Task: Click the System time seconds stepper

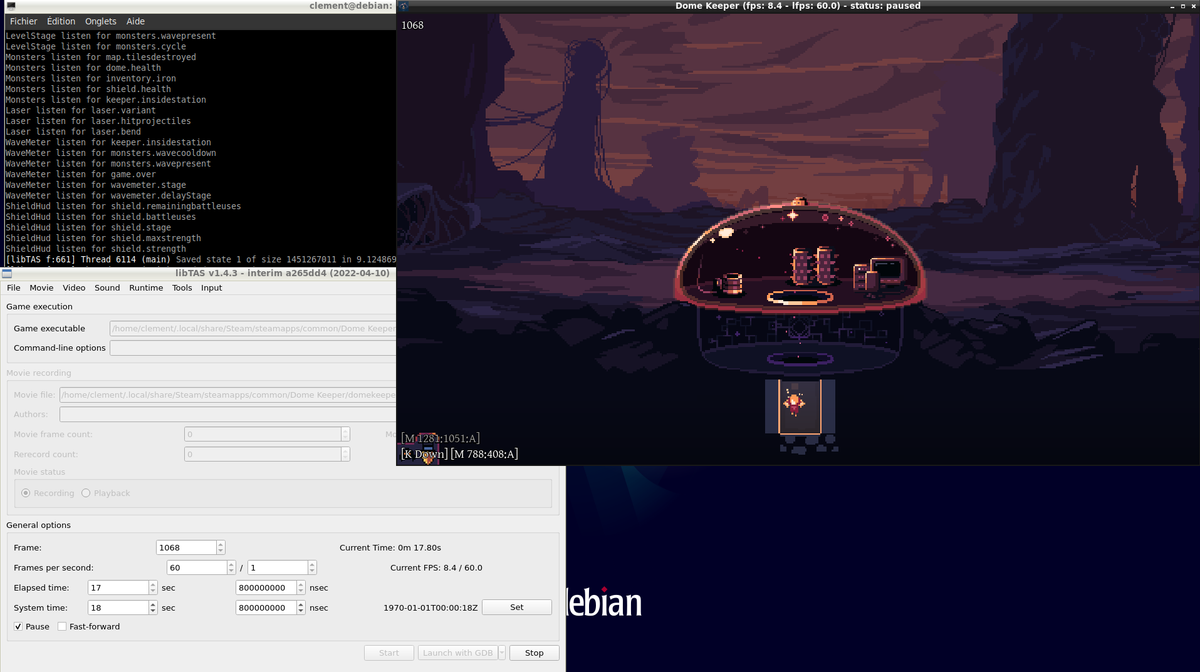Action: click(x=153, y=607)
